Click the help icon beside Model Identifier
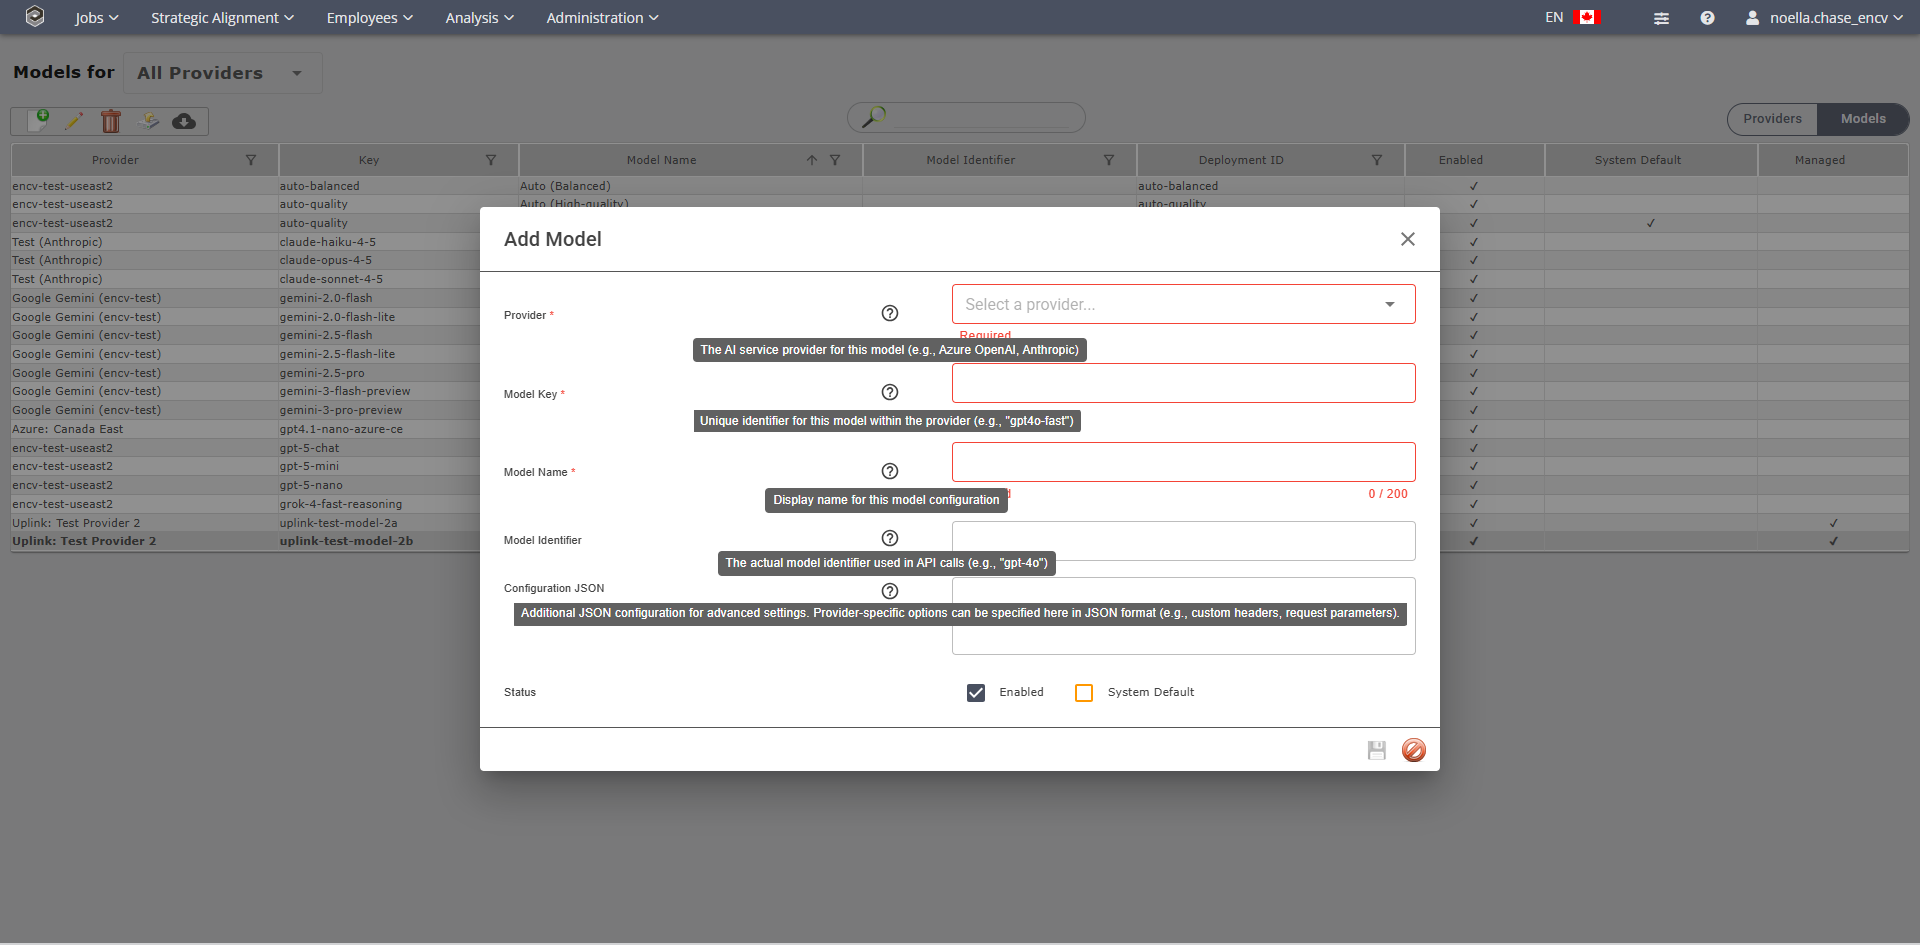1920x945 pixels. (889, 538)
